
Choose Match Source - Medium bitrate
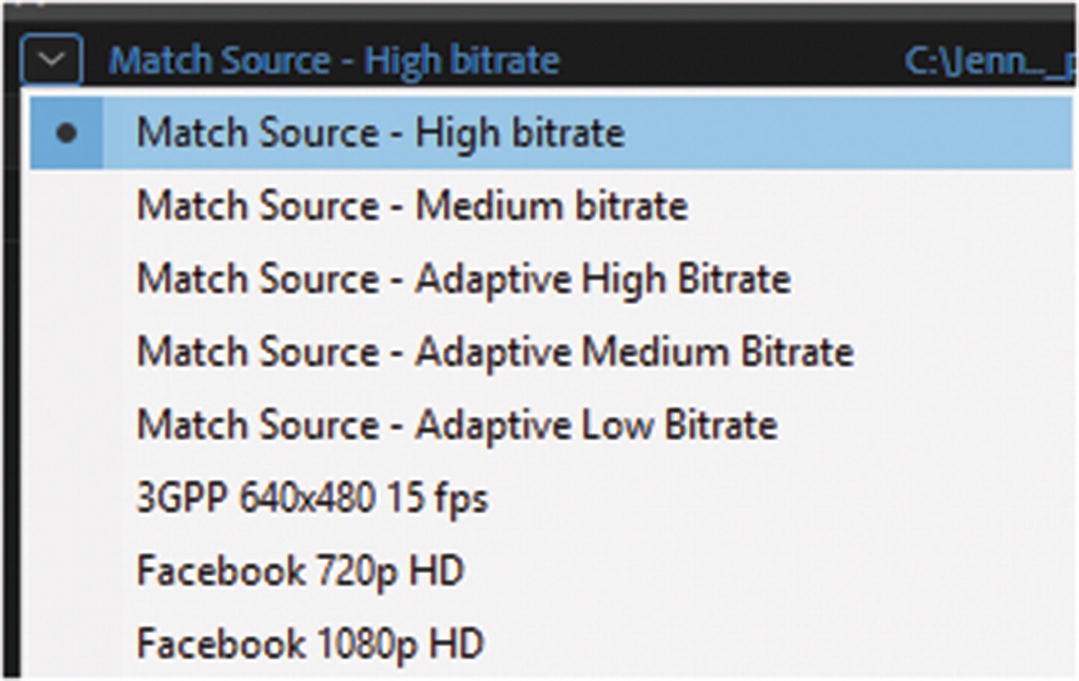(411, 206)
